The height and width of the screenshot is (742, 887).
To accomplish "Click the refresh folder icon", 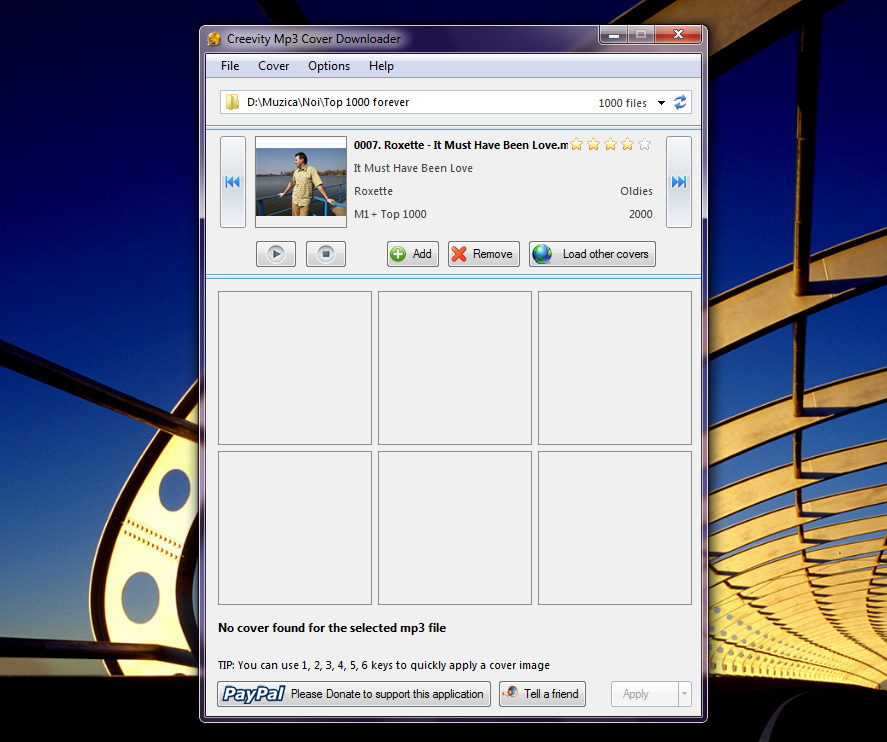I will [680, 102].
